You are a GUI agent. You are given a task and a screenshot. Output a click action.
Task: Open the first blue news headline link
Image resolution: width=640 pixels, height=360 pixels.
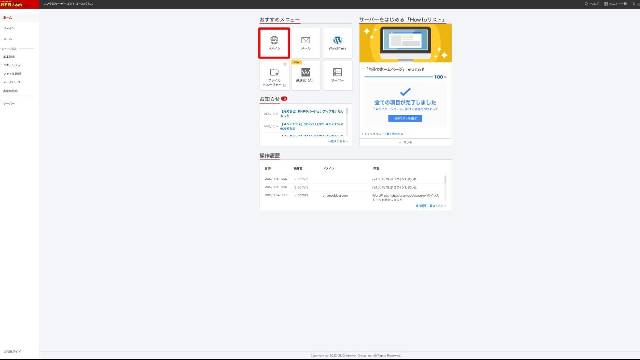point(312,113)
